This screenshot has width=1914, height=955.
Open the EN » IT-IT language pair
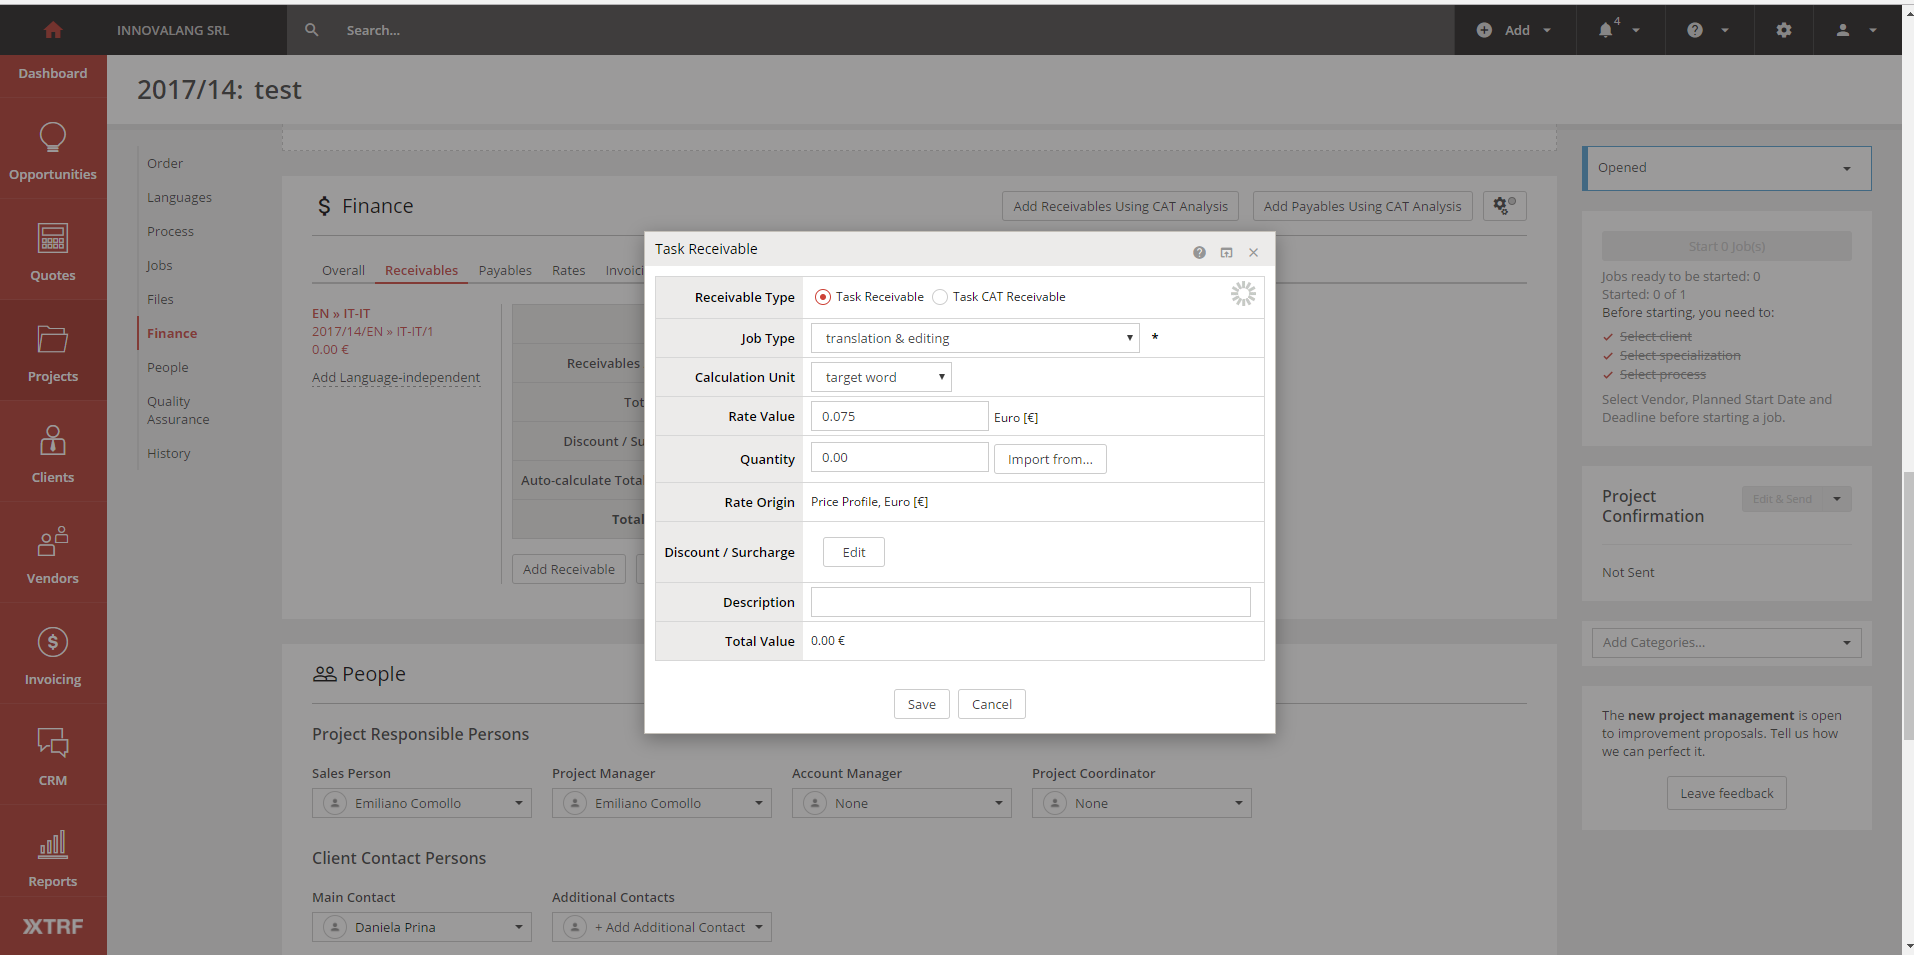(341, 313)
